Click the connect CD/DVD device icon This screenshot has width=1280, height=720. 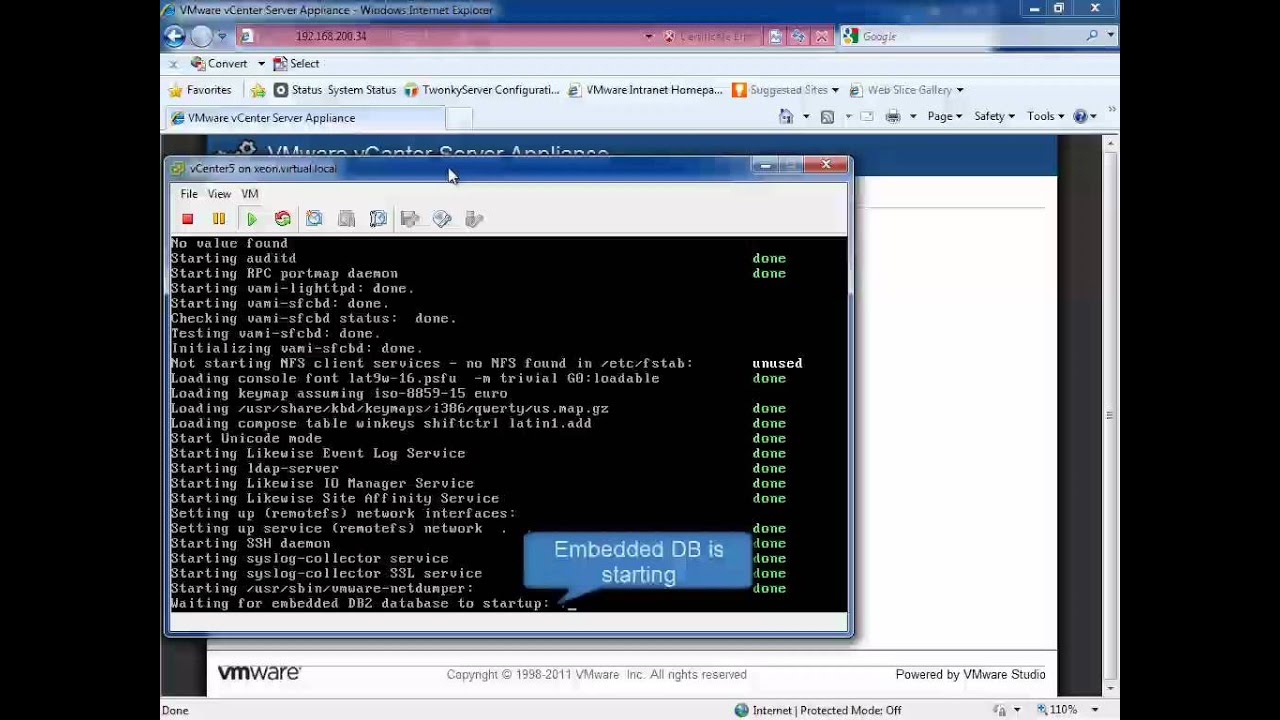click(442, 219)
